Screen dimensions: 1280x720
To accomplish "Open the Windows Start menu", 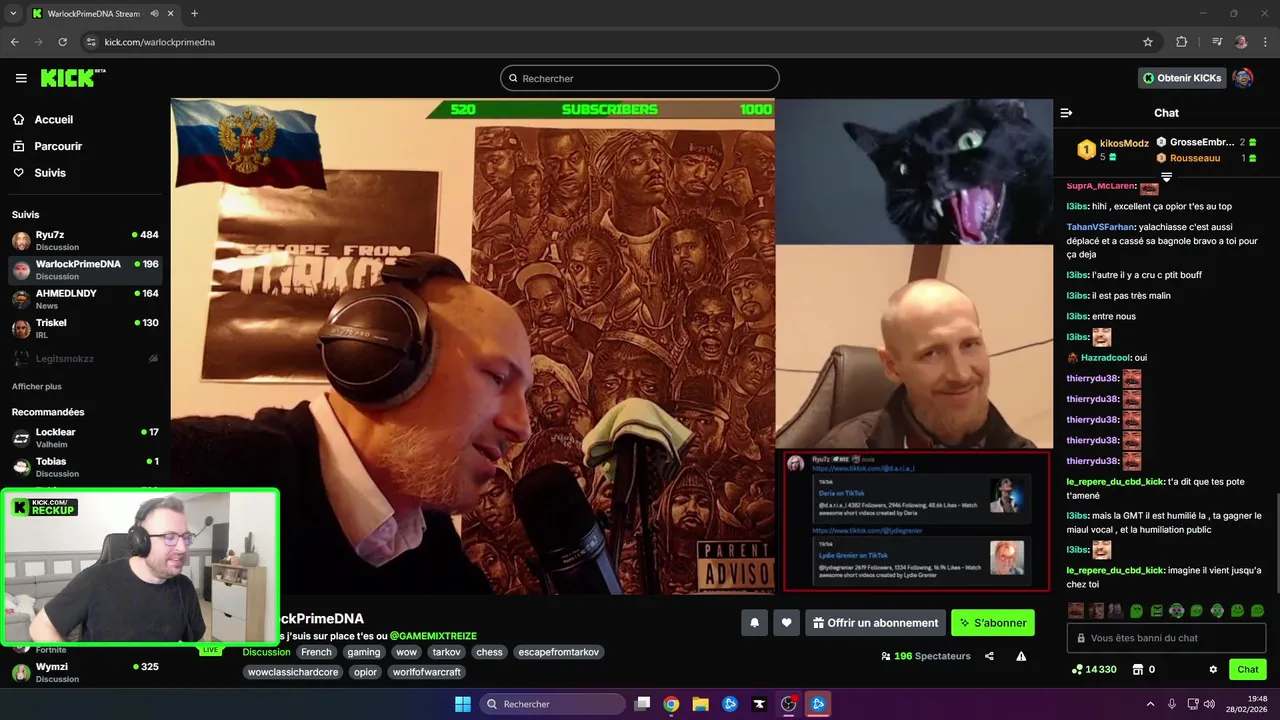I will [x=463, y=704].
